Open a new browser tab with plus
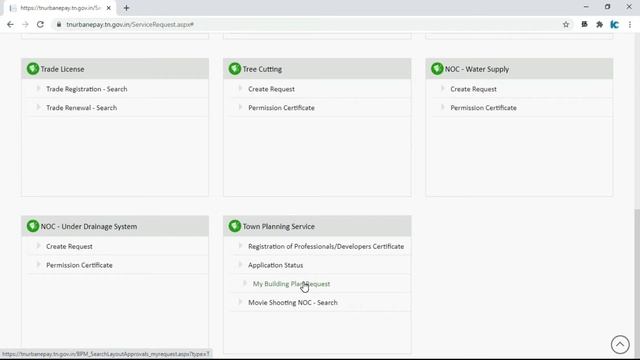The width and height of the screenshot is (640, 360). click(x=126, y=8)
